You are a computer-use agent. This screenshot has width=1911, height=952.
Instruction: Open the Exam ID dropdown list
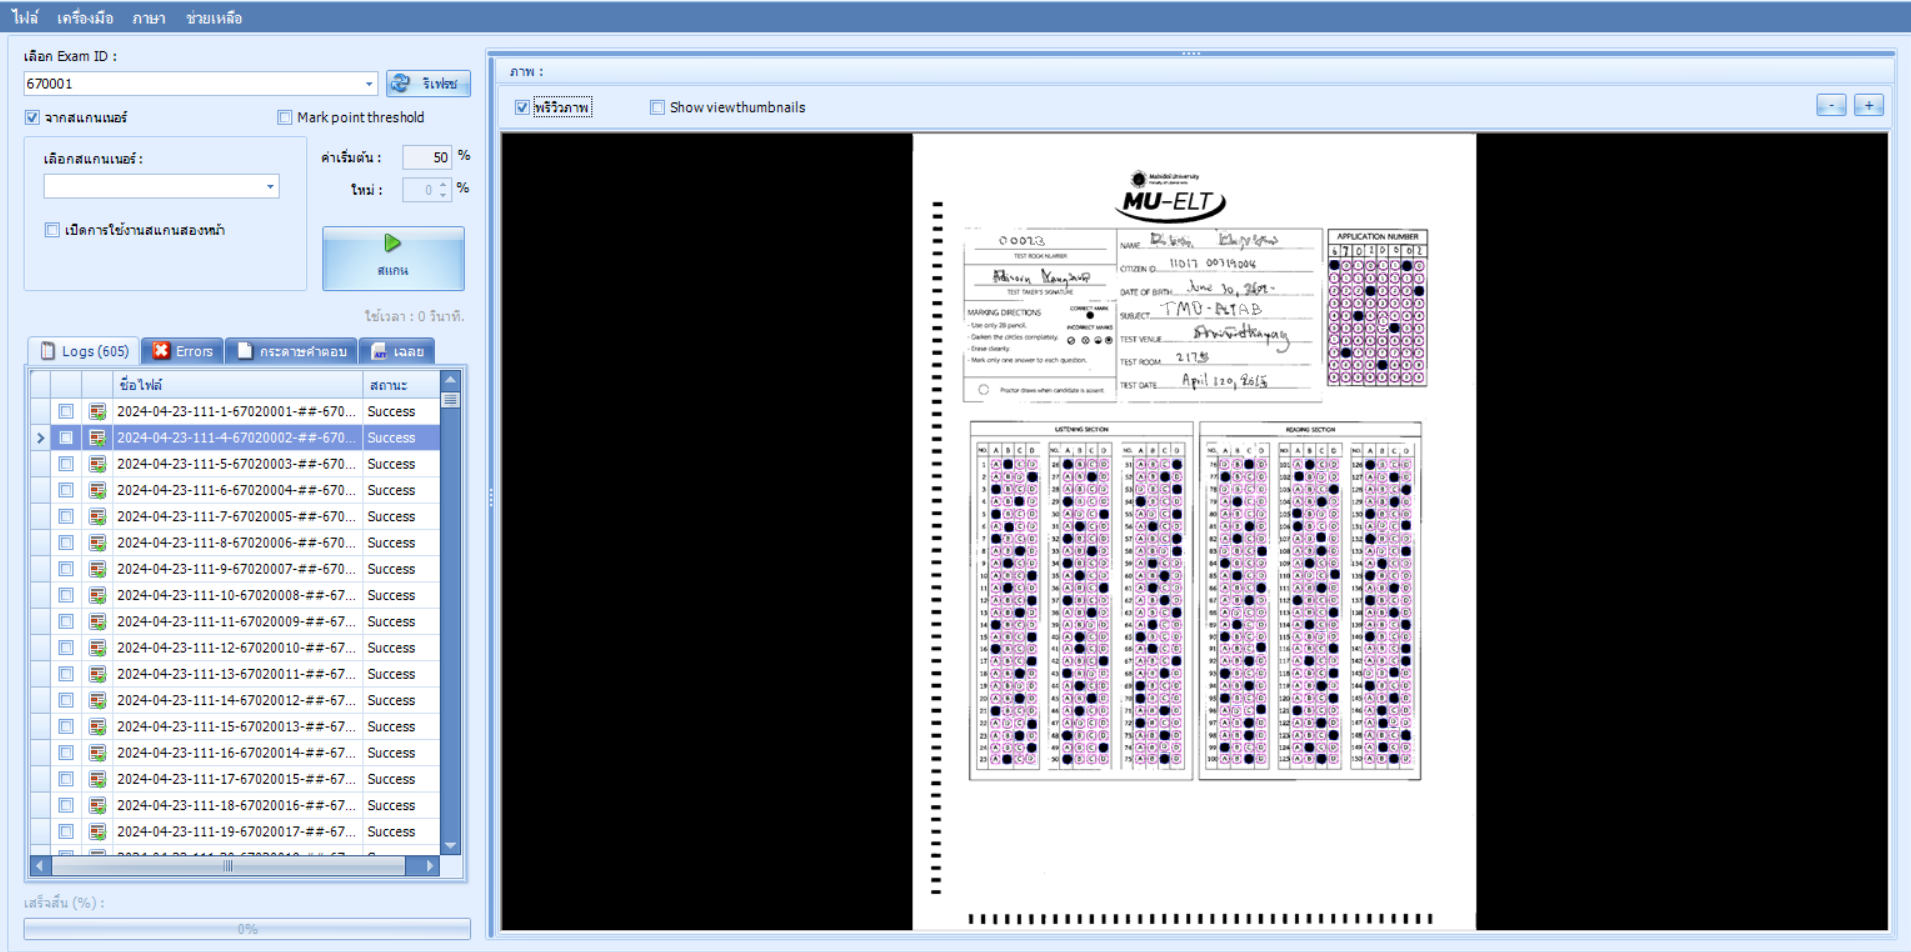(368, 83)
